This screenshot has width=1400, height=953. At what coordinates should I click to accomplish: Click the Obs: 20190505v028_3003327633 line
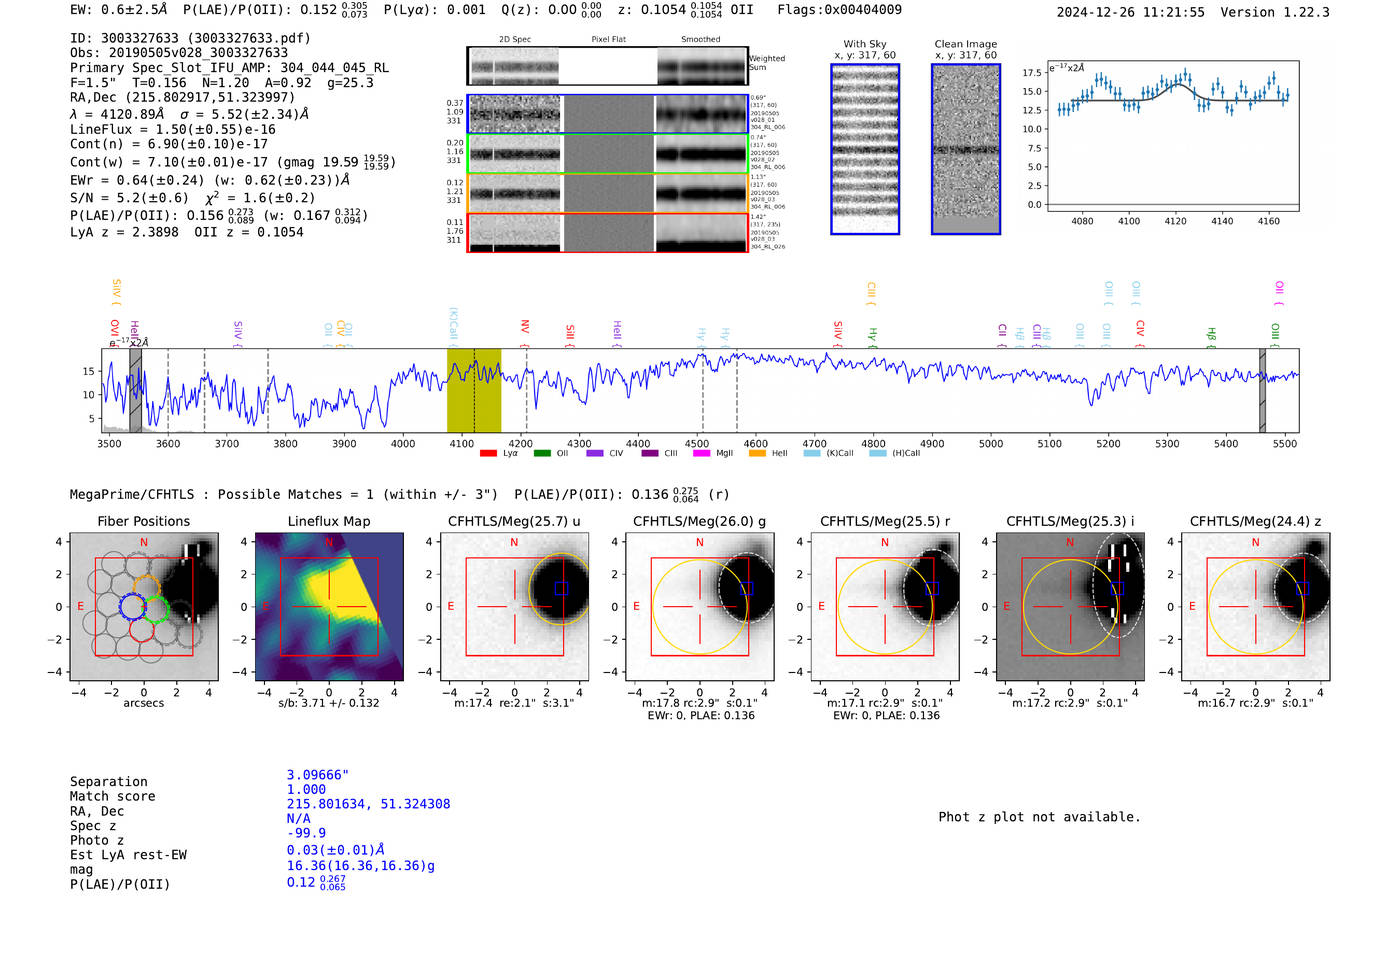(179, 53)
